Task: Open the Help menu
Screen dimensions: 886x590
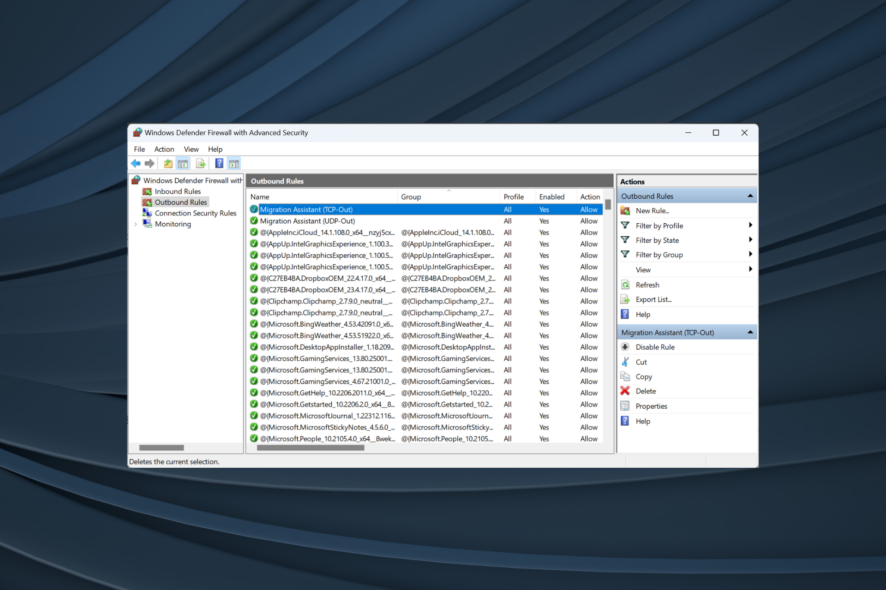Action: point(215,149)
